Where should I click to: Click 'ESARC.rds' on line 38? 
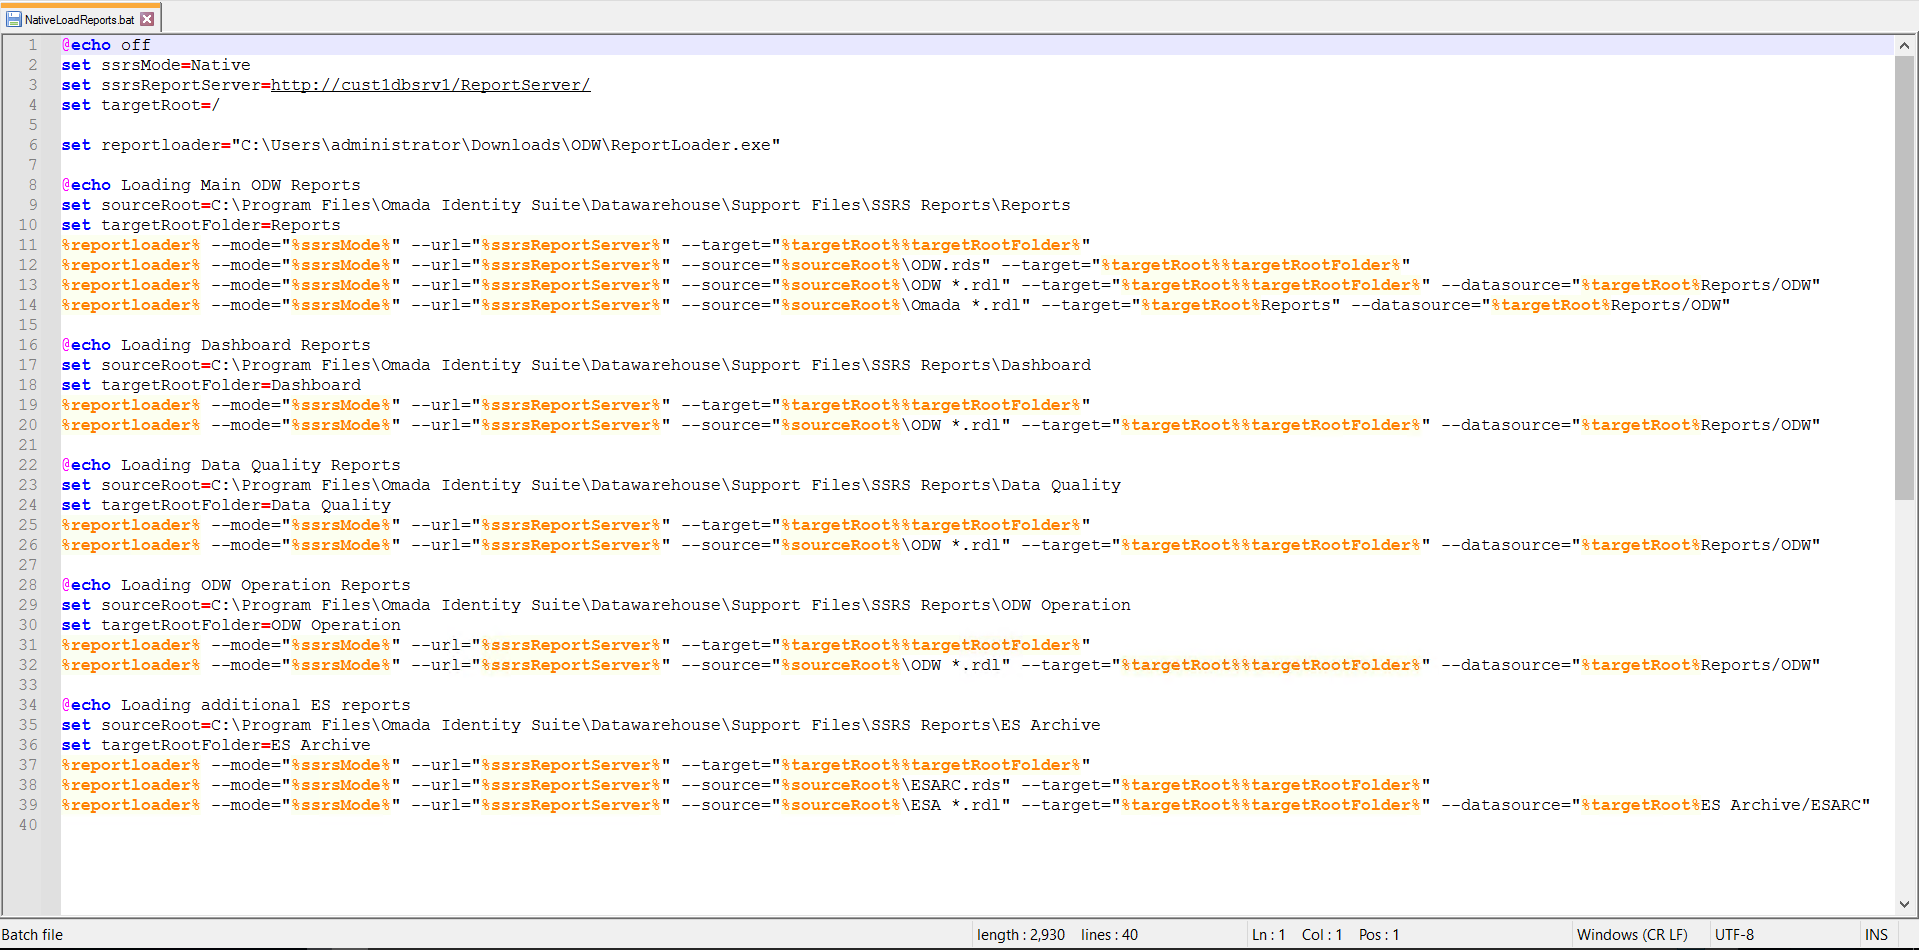[956, 785]
